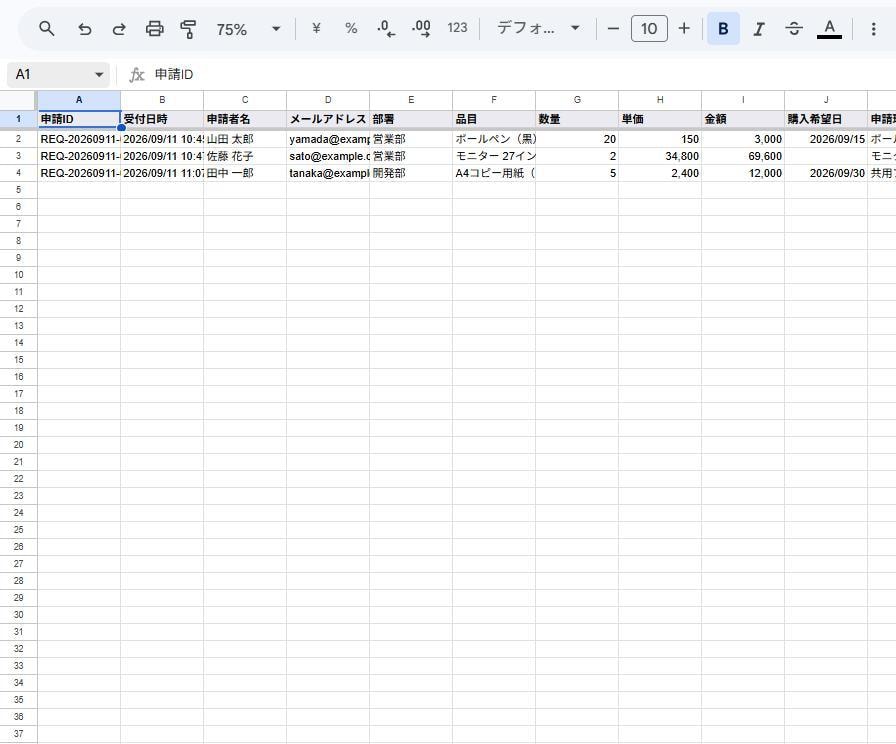The image size is (896, 744).
Task: Click the search magnifier icon in toolbar
Action: coord(46,28)
